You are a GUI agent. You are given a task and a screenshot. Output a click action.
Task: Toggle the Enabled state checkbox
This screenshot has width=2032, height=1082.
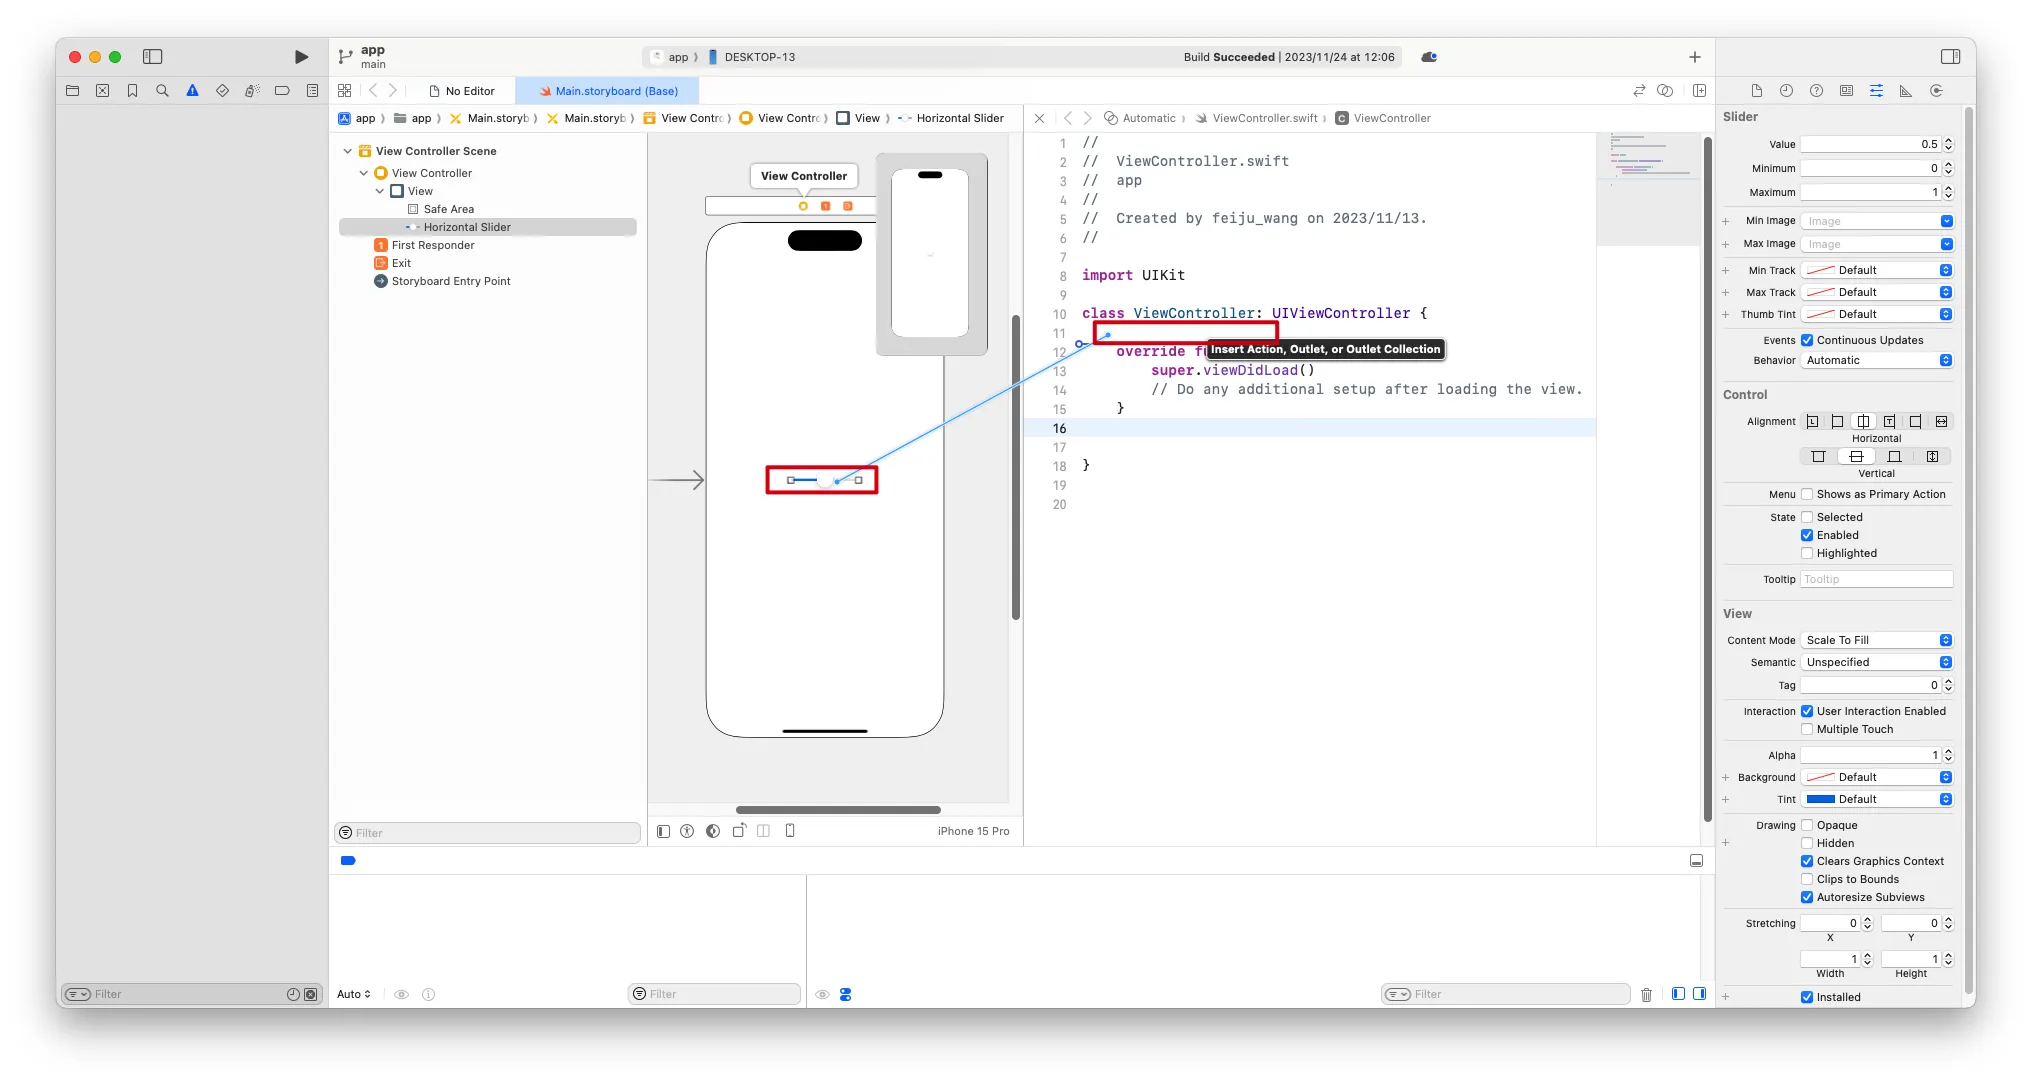[1807, 535]
